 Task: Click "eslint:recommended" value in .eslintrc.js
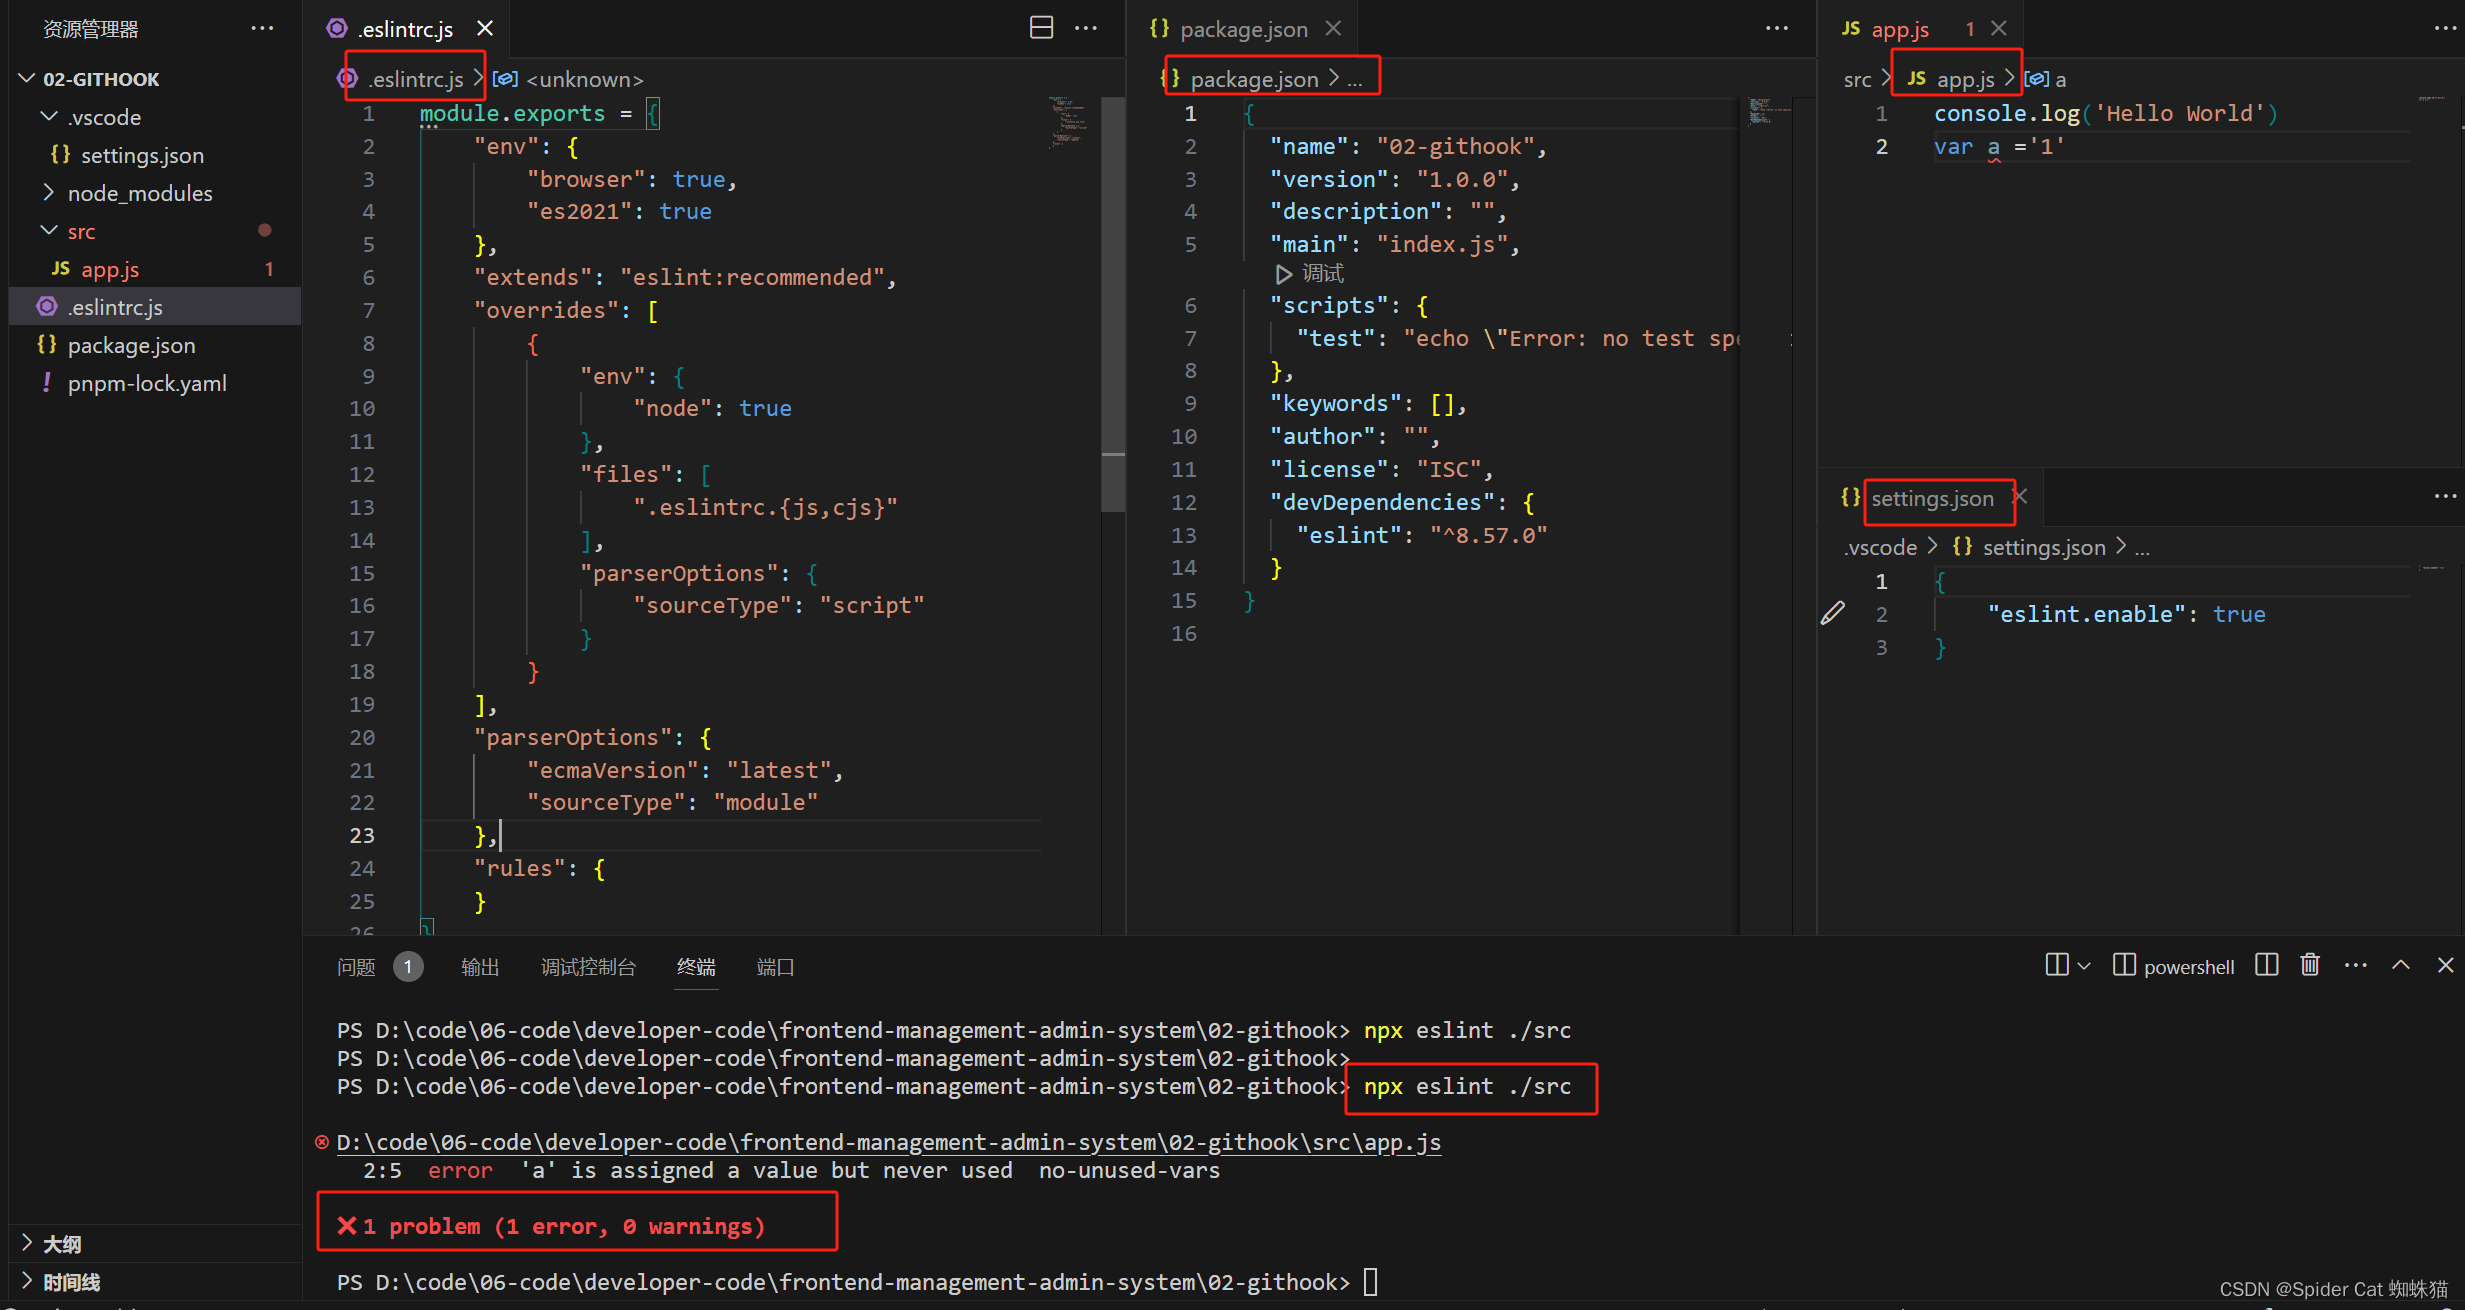pos(752,277)
